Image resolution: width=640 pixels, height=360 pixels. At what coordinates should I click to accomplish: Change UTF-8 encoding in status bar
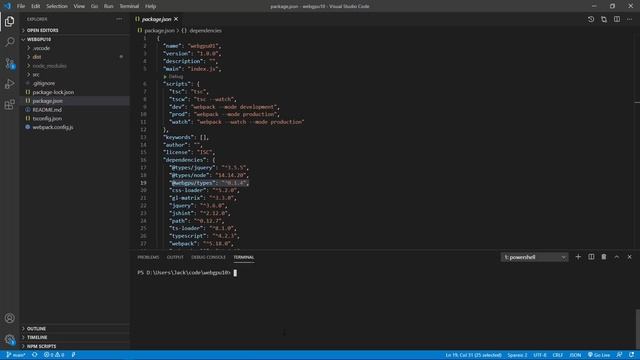point(540,355)
